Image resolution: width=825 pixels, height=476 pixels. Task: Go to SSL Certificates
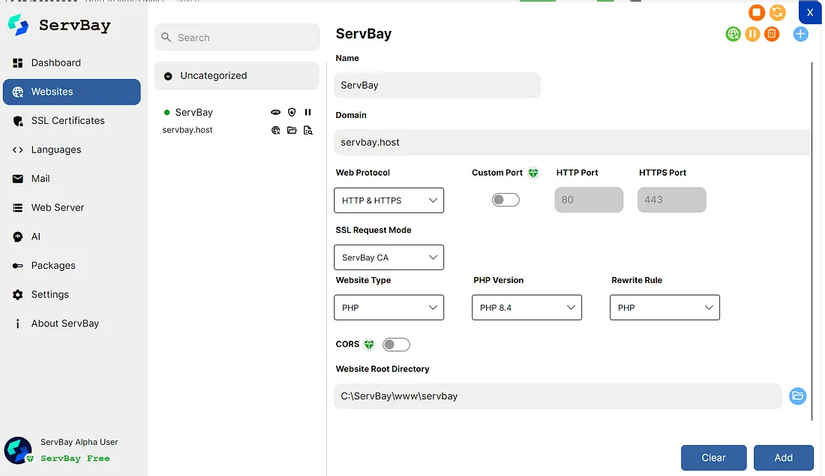pyautogui.click(x=72, y=120)
